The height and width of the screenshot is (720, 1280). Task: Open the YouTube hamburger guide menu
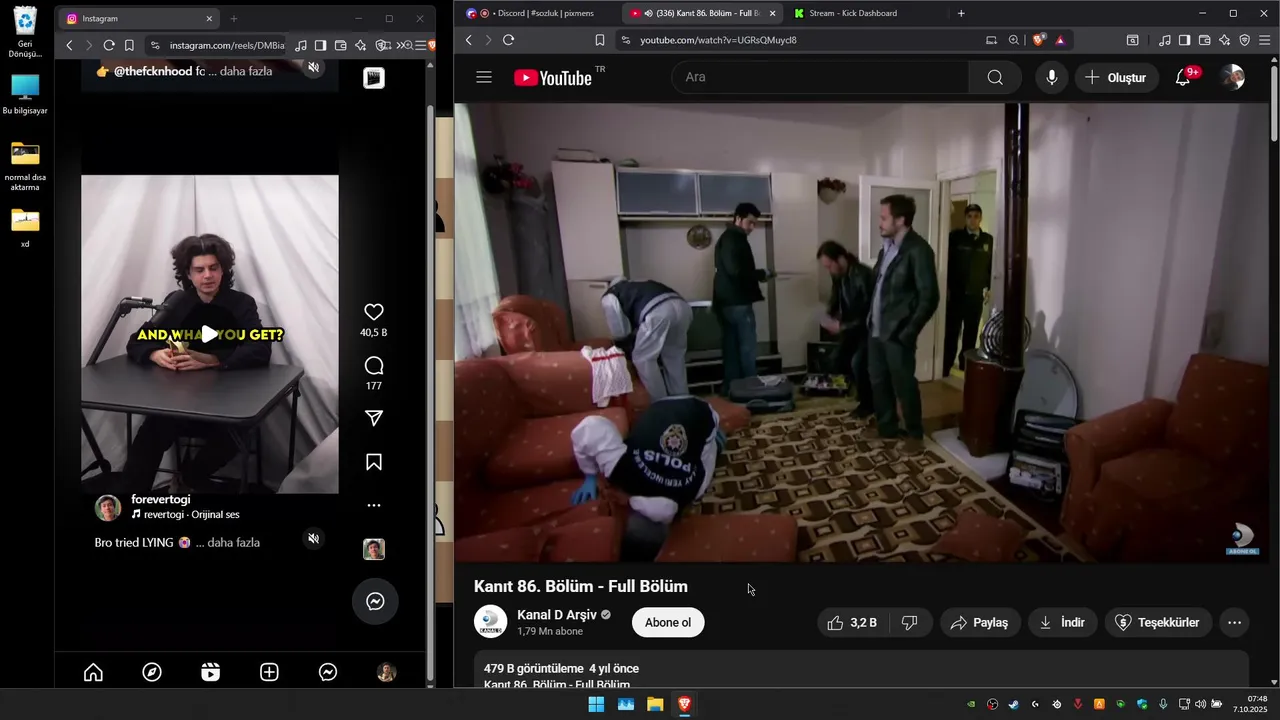point(484,77)
